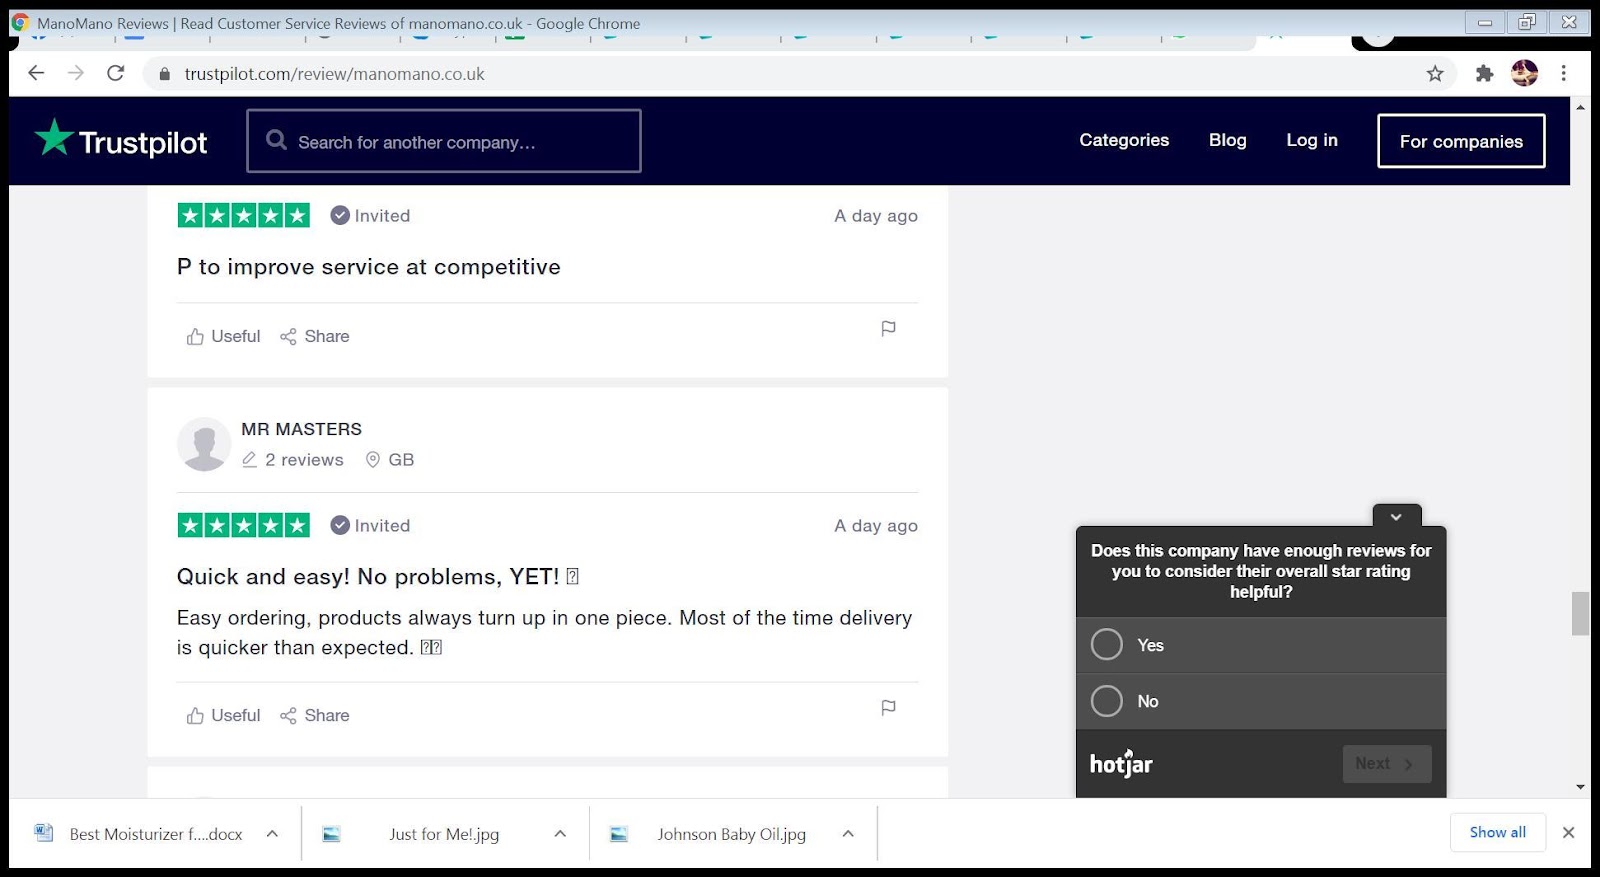Flag the 'P to improve service' review
1600x877 pixels.
888,328
